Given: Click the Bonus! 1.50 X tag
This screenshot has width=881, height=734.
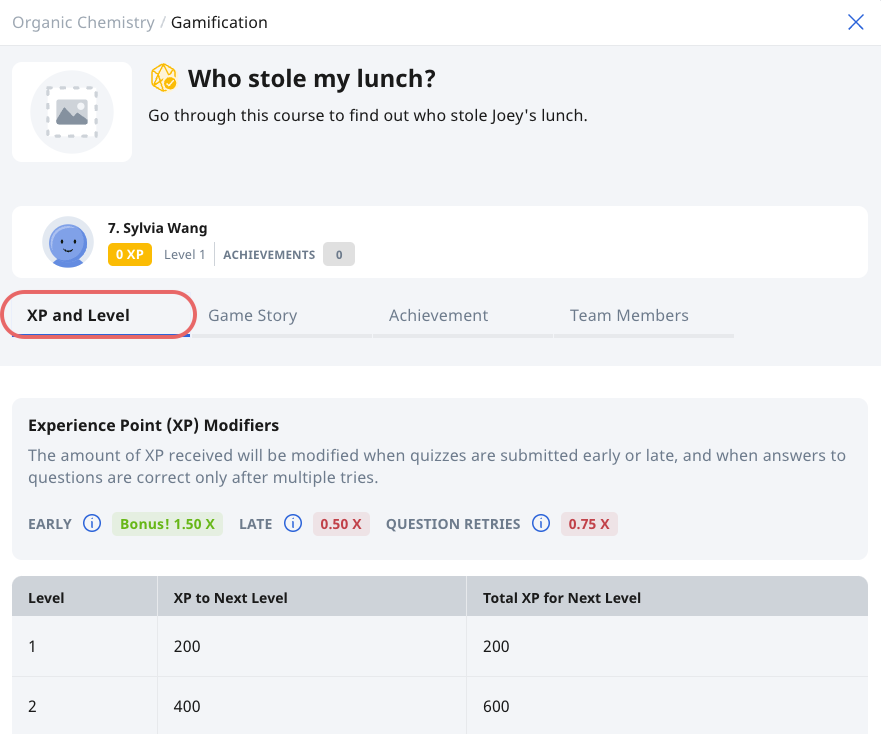Looking at the screenshot, I should 167,524.
